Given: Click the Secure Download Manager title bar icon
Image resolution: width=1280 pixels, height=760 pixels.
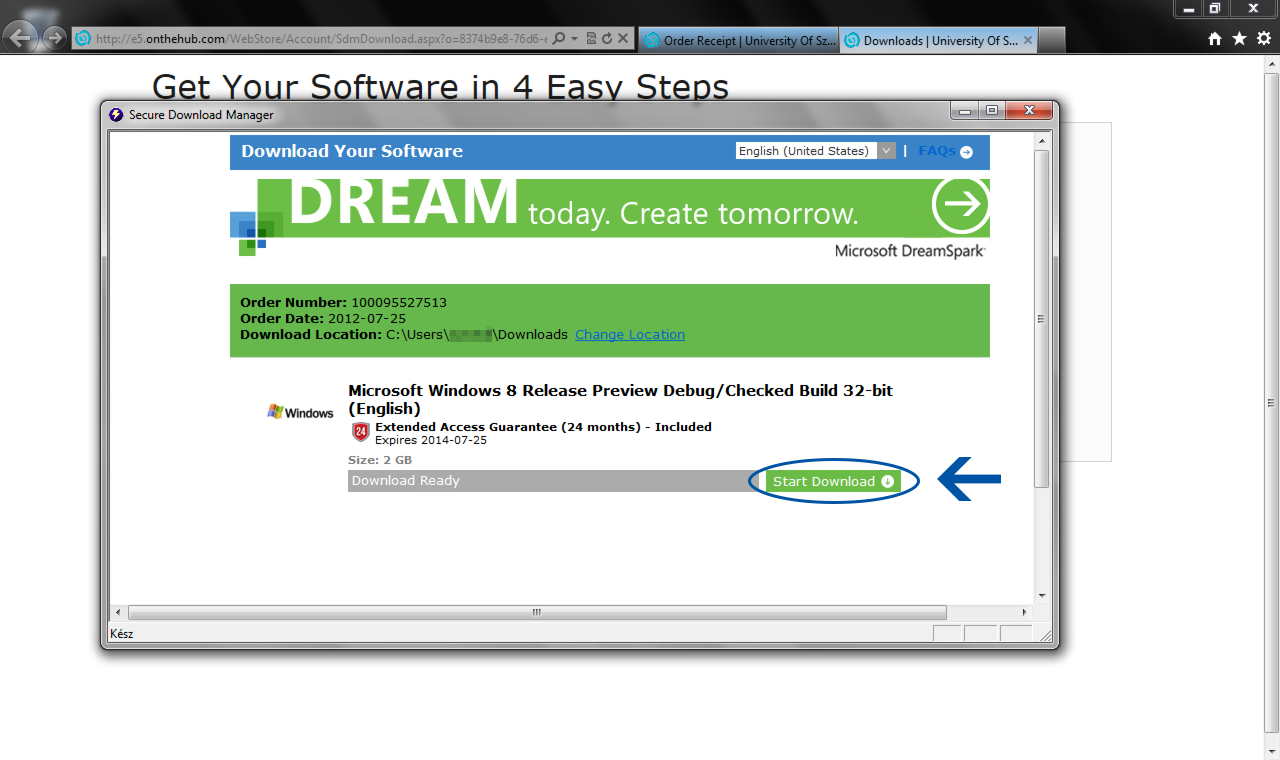Looking at the screenshot, I should (116, 114).
